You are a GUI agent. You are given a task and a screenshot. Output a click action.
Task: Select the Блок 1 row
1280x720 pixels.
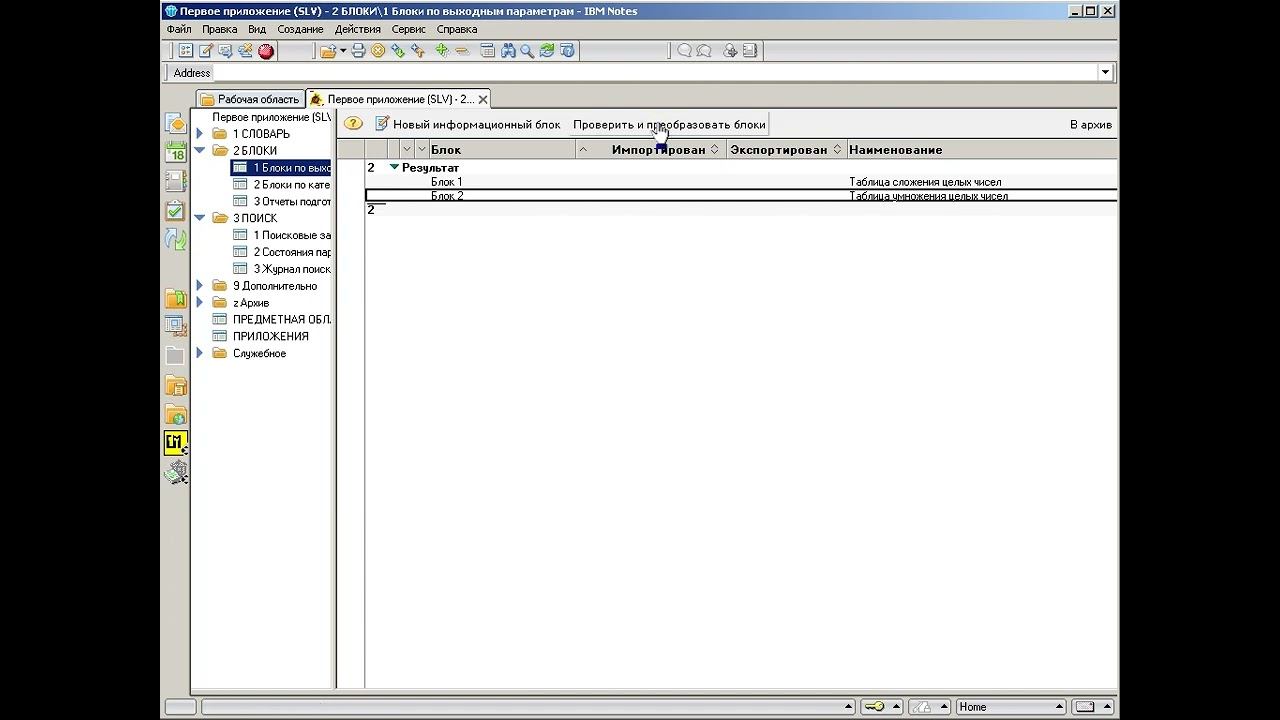(x=741, y=182)
